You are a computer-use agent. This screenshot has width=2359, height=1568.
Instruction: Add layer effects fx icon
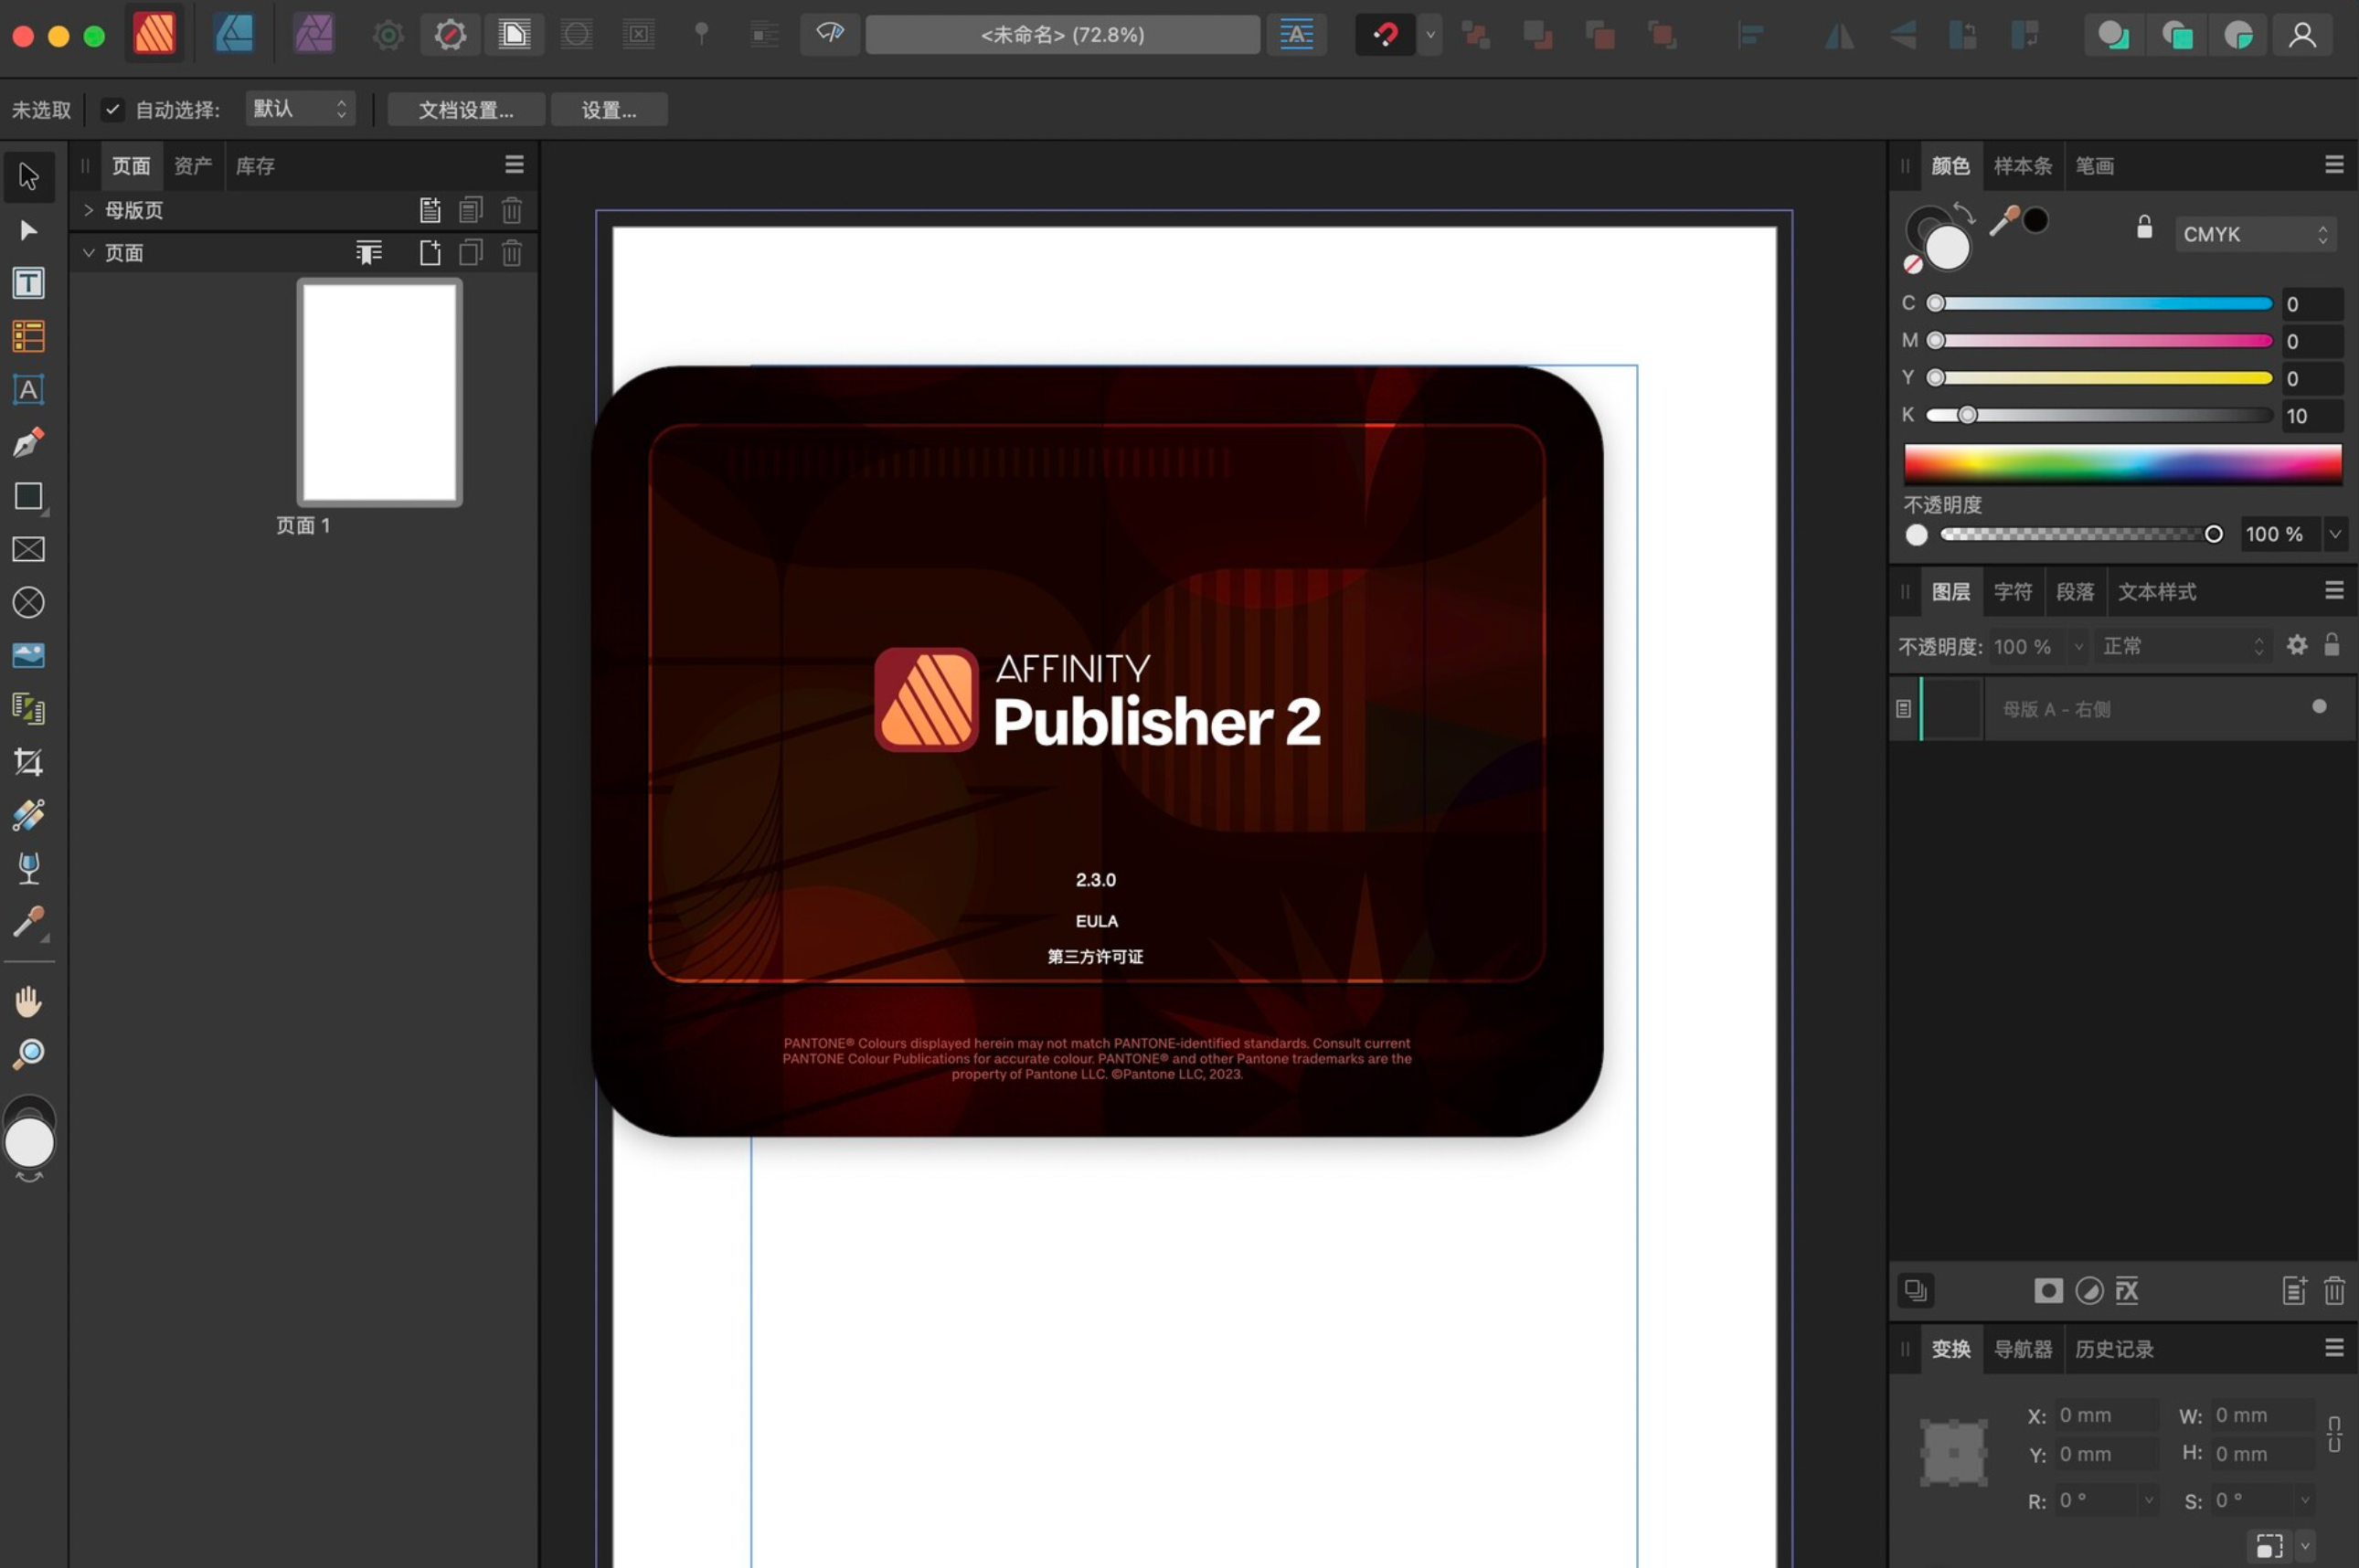(2127, 1291)
